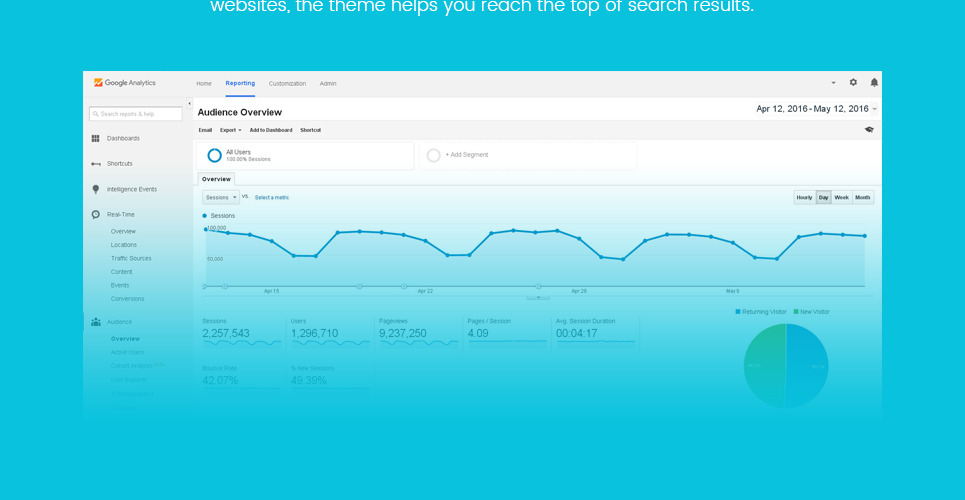
Task: Open the settings gear icon
Action: click(853, 83)
